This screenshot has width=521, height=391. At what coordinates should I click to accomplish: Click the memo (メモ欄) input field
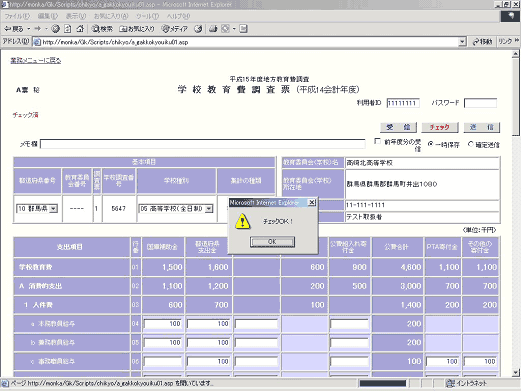click(203, 144)
